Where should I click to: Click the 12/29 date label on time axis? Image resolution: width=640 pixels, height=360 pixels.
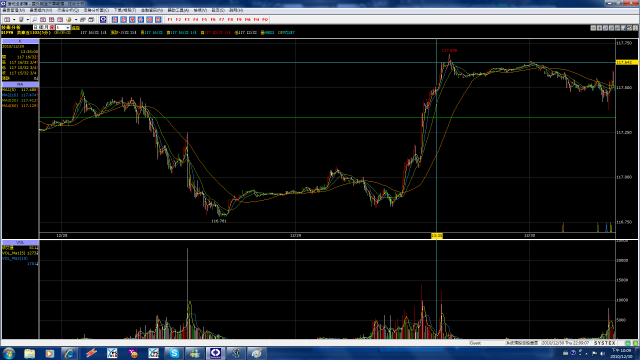click(x=296, y=236)
